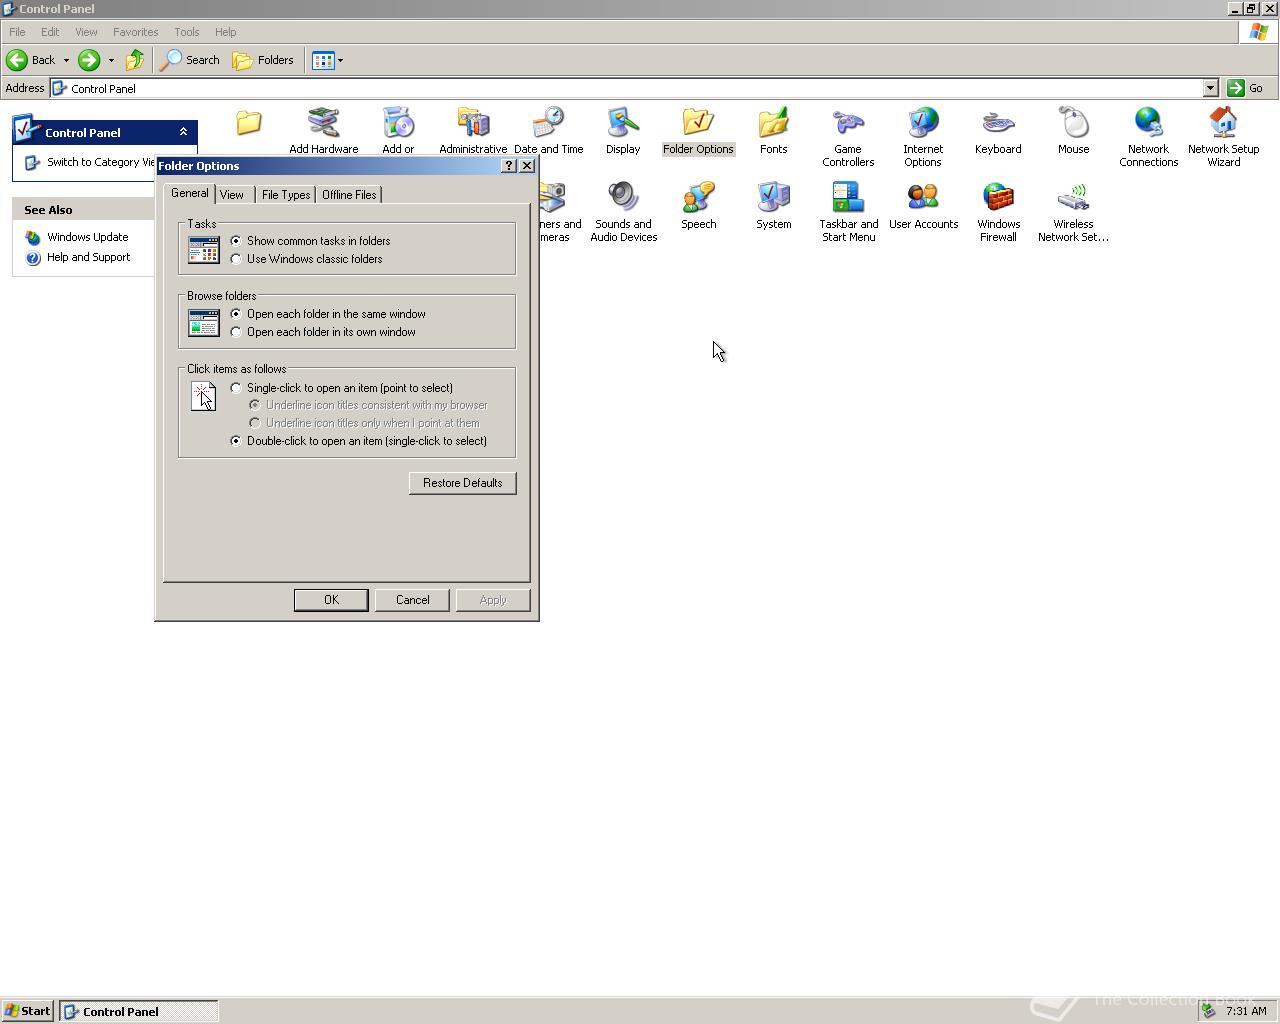Click the Restore Defaults button
The height and width of the screenshot is (1024, 1280).
pyautogui.click(x=462, y=483)
